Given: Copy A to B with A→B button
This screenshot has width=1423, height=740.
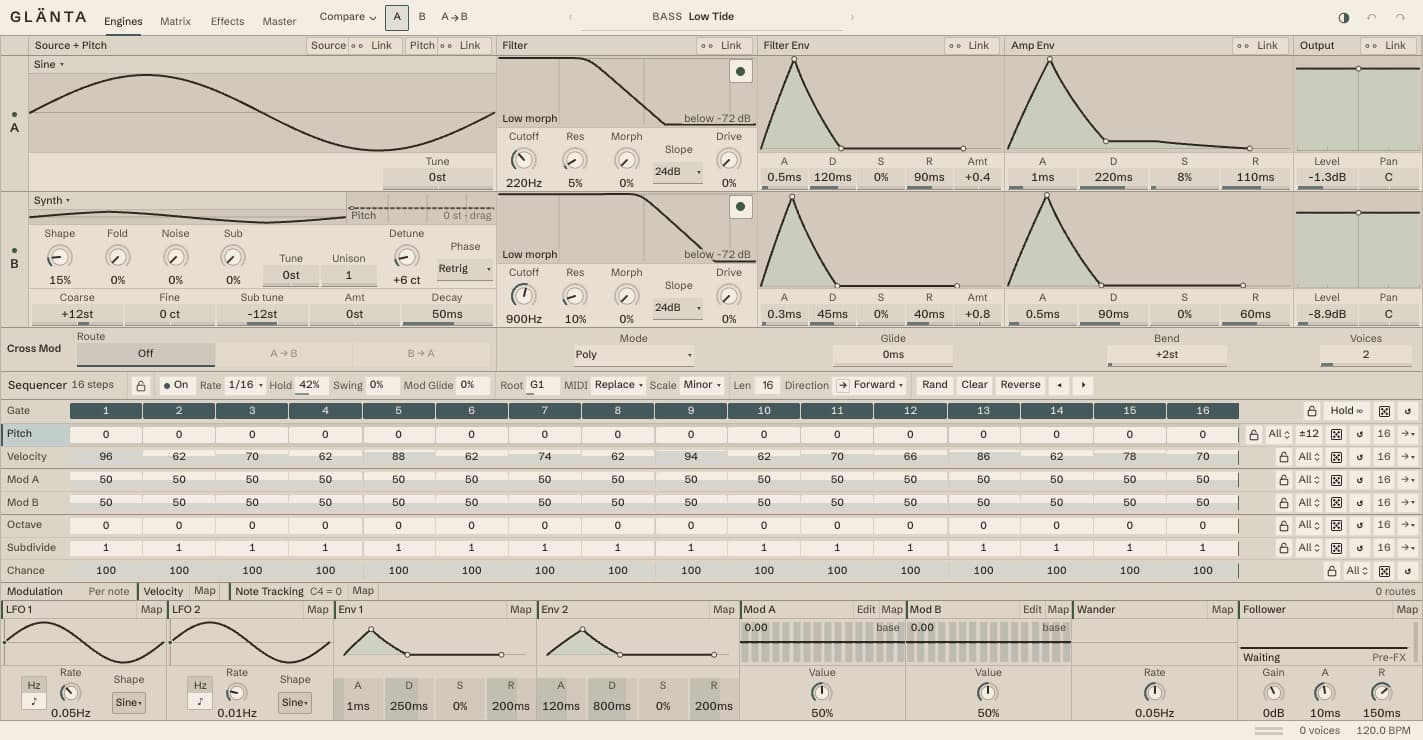Looking at the screenshot, I should pyautogui.click(x=454, y=17).
